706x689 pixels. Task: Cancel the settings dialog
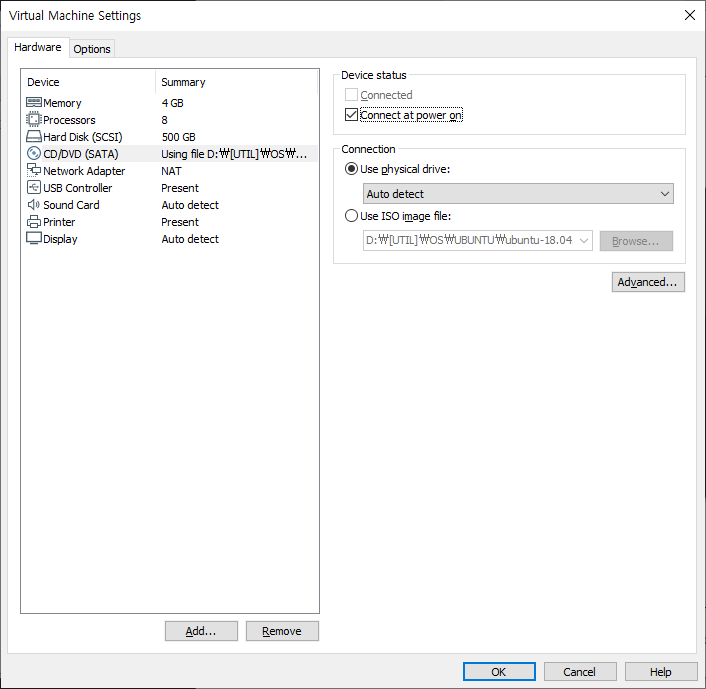(x=580, y=672)
